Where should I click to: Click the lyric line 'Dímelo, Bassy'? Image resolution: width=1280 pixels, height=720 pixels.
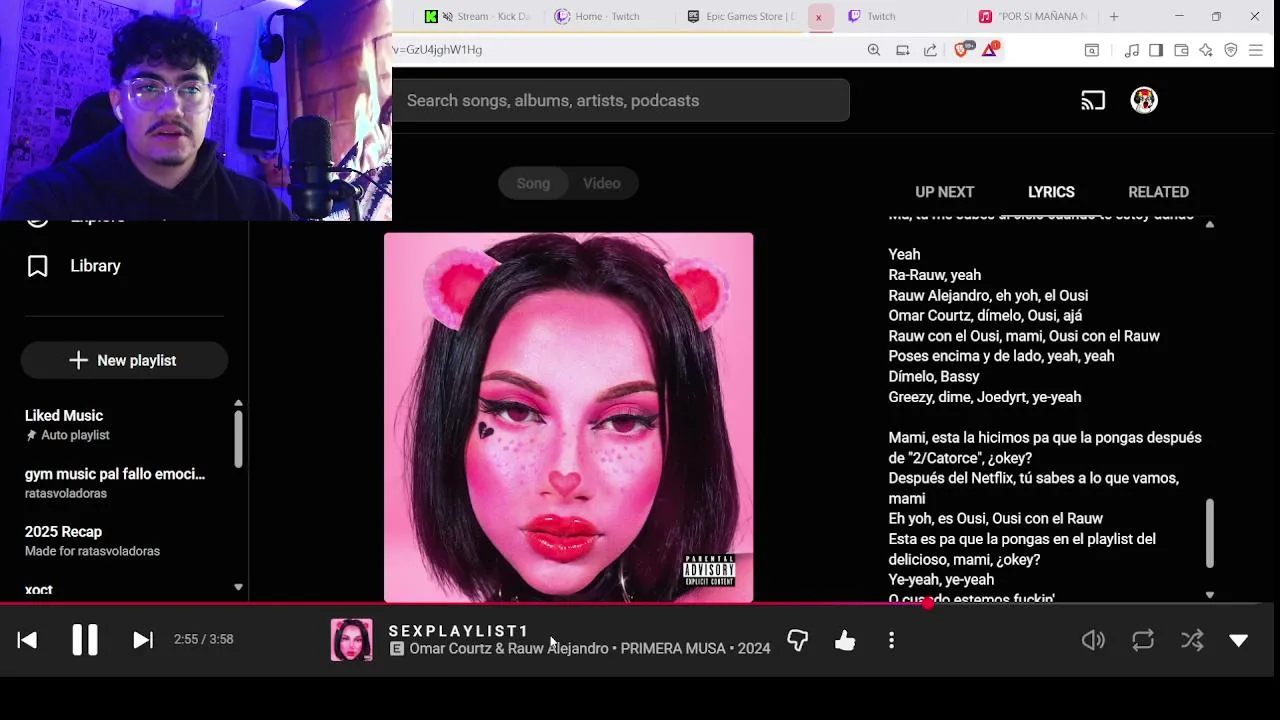click(933, 377)
